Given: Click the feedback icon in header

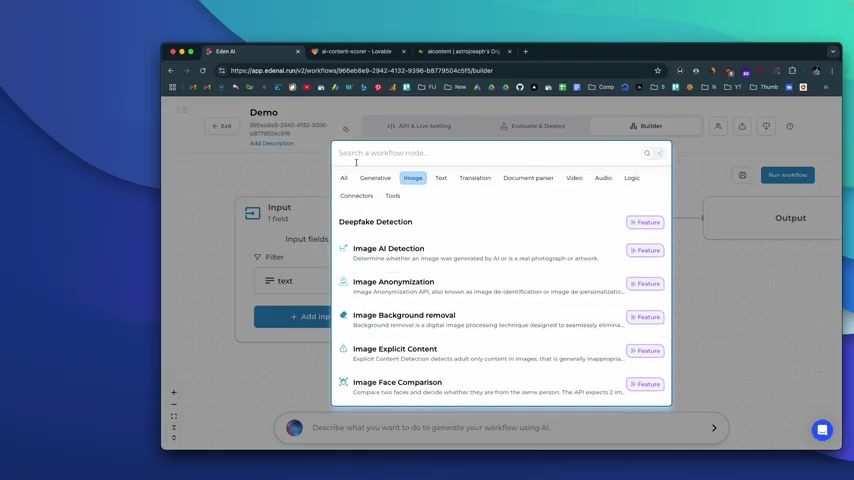Looking at the screenshot, I should (766, 126).
